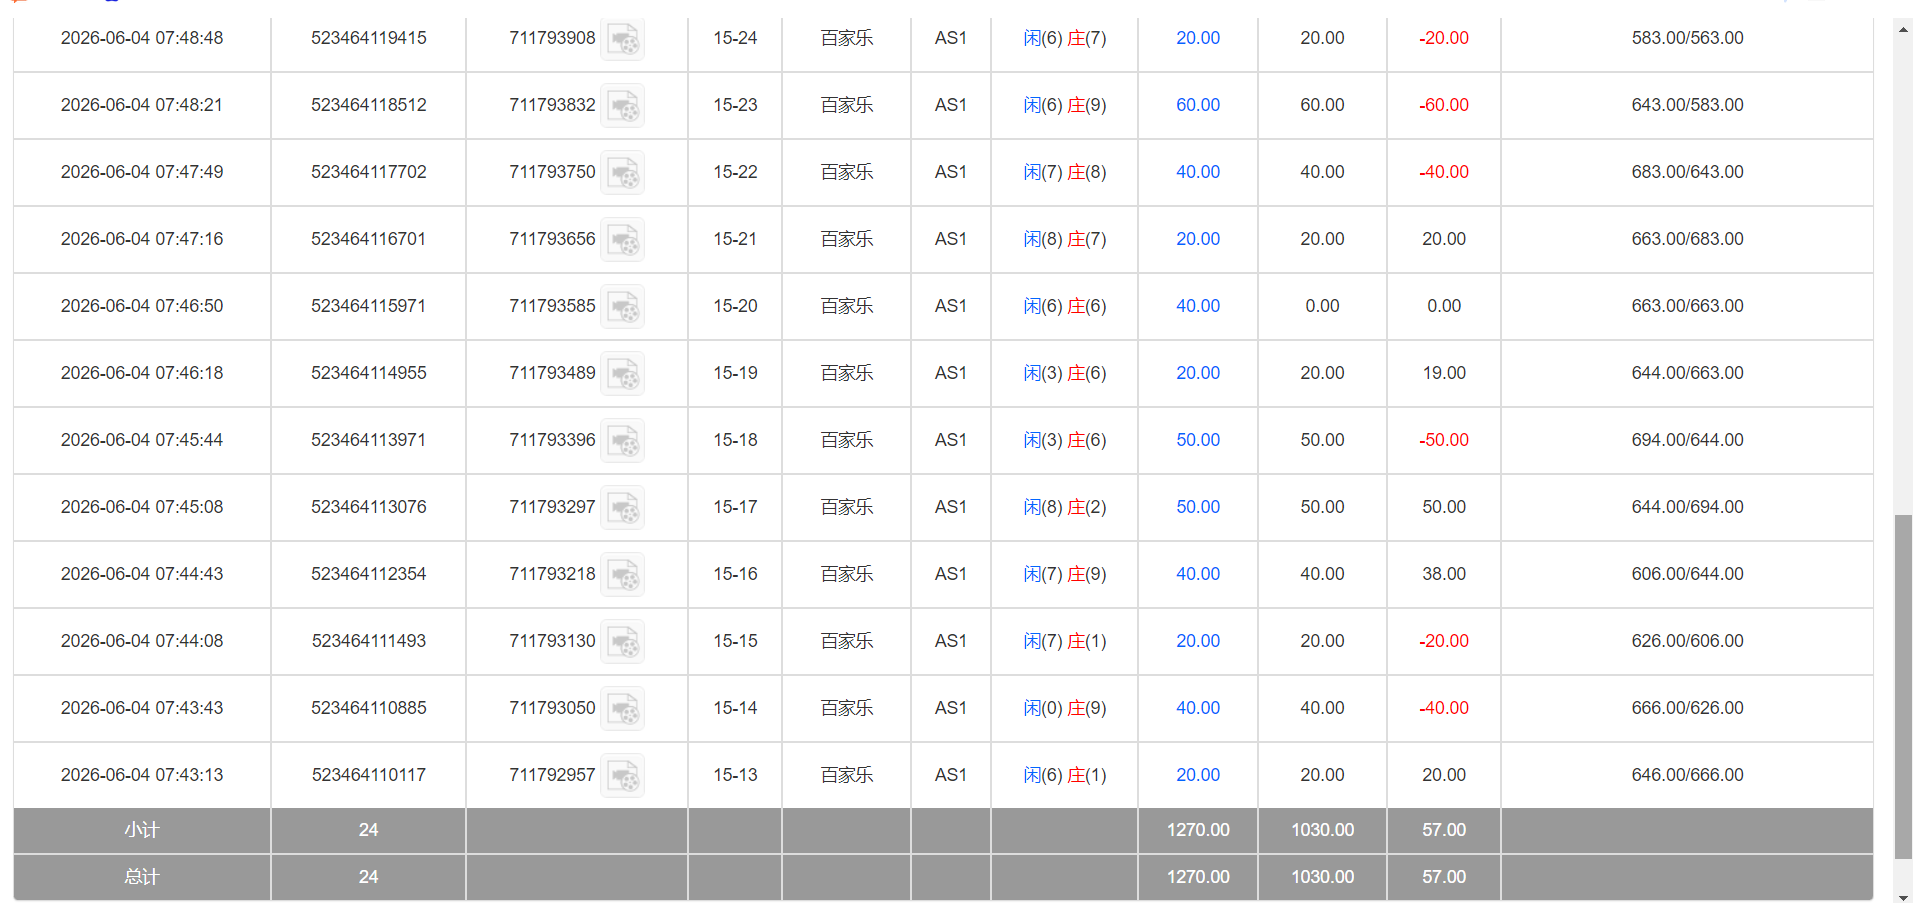Image resolution: width=1913 pixels, height=903 pixels.
Task: Select order number 523464115971
Action: coord(369,306)
